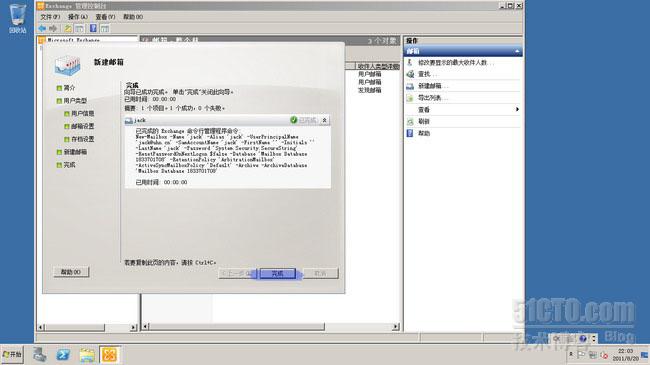Click Exchange Management Console taskbar icon
Screen dimensions: 650x365
[x=110, y=355]
